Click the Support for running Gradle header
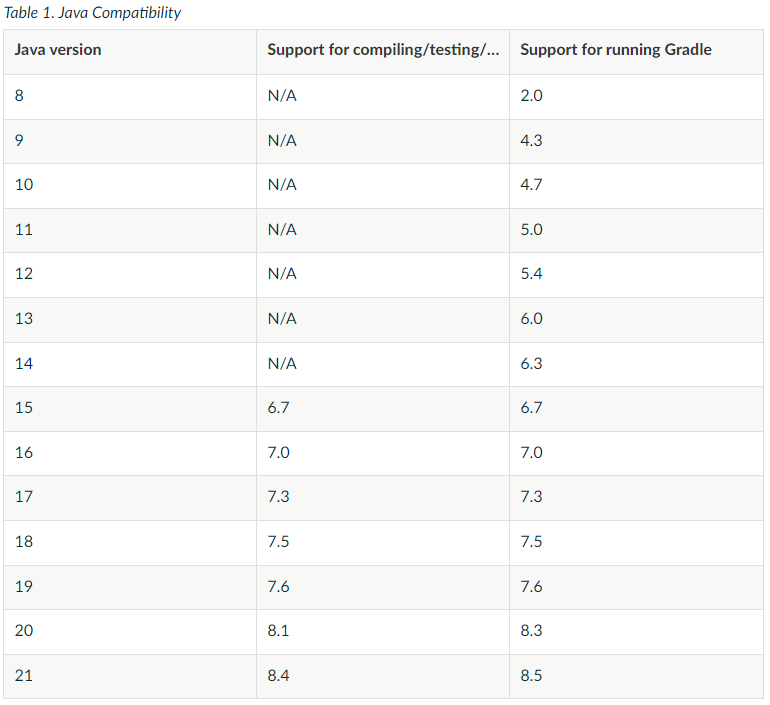Screen dimensions: 770x705 (x=636, y=52)
